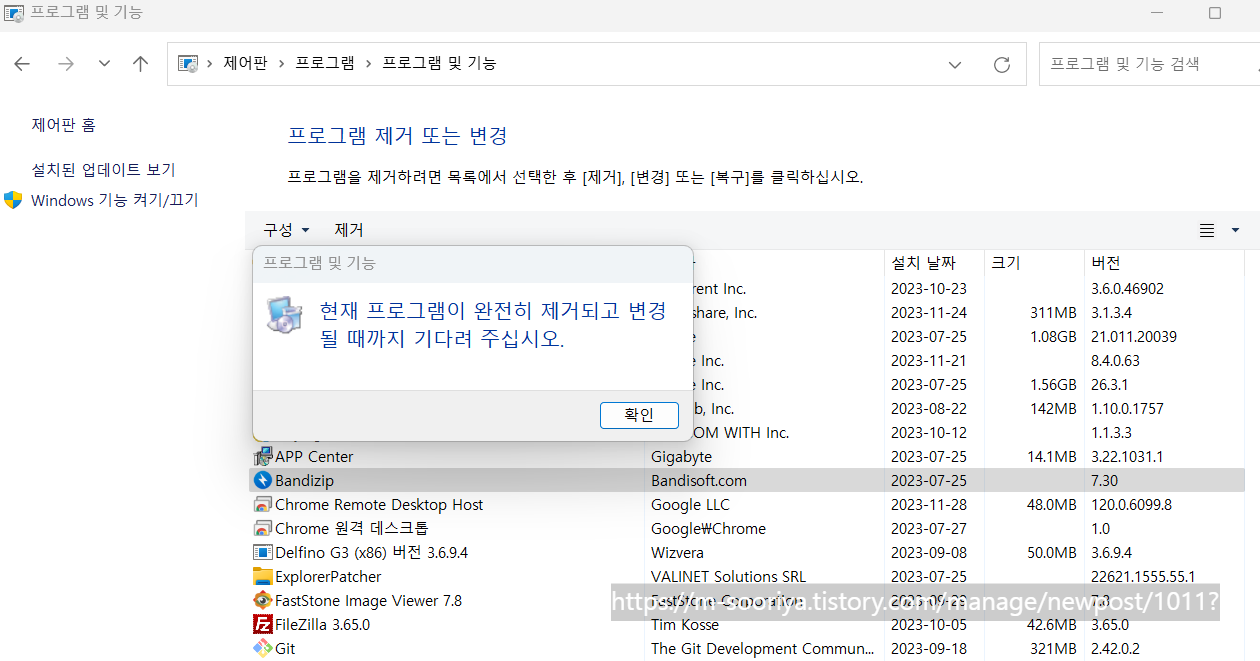The height and width of the screenshot is (661, 1260).
Task: Click the Wizvera publisher cell
Action: [x=677, y=553]
